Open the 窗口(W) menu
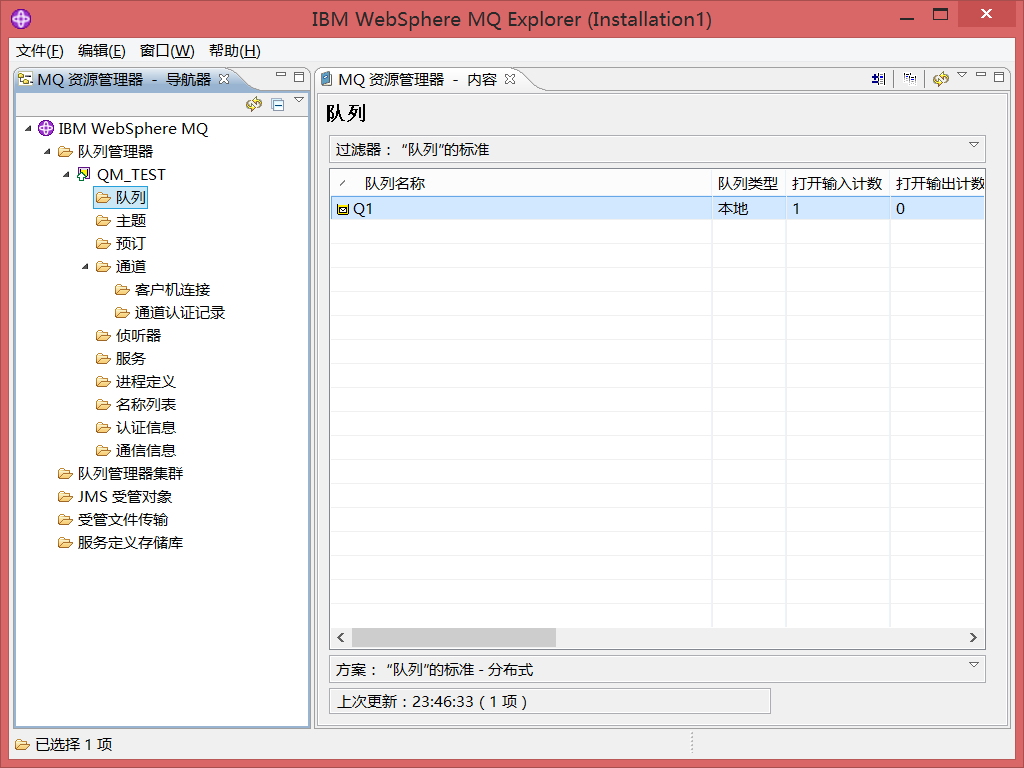Image resolution: width=1024 pixels, height=768 pixels. tap(167, 51)
